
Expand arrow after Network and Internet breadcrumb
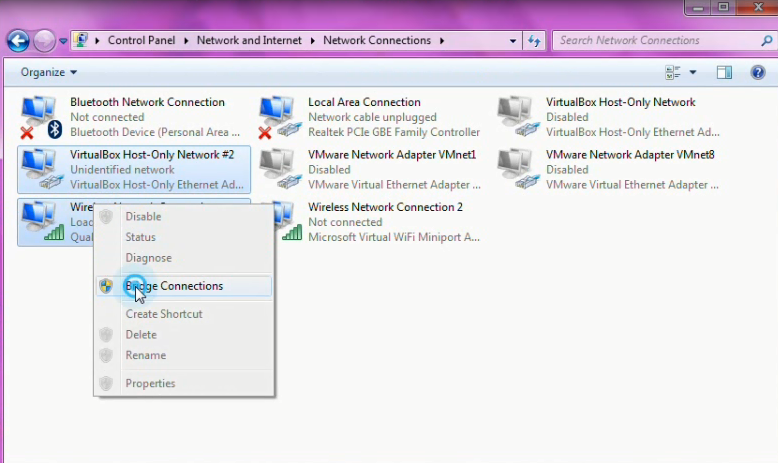[x=313, y=41]
